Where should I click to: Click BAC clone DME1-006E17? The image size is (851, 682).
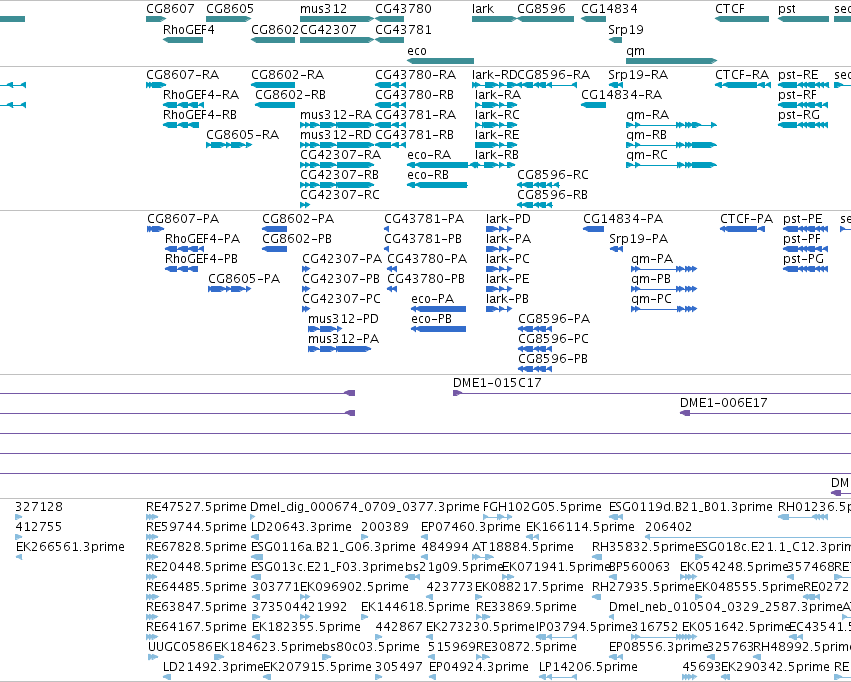(723, 404)
